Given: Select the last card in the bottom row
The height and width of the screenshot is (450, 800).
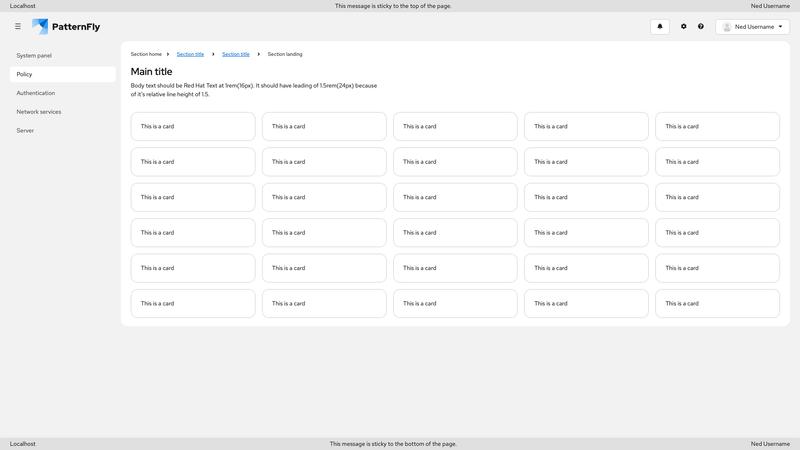Looking at the screenshot, I should tap(717, 303).
